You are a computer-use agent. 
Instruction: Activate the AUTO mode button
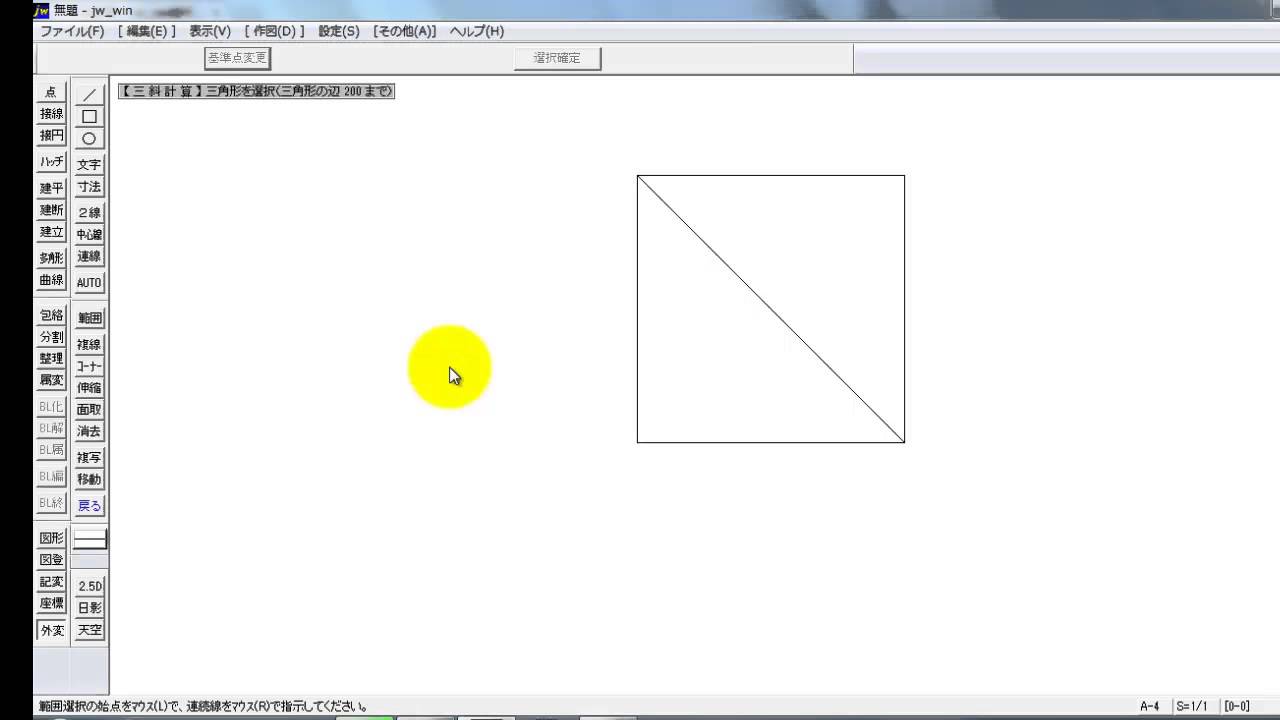tap(89, 282)
